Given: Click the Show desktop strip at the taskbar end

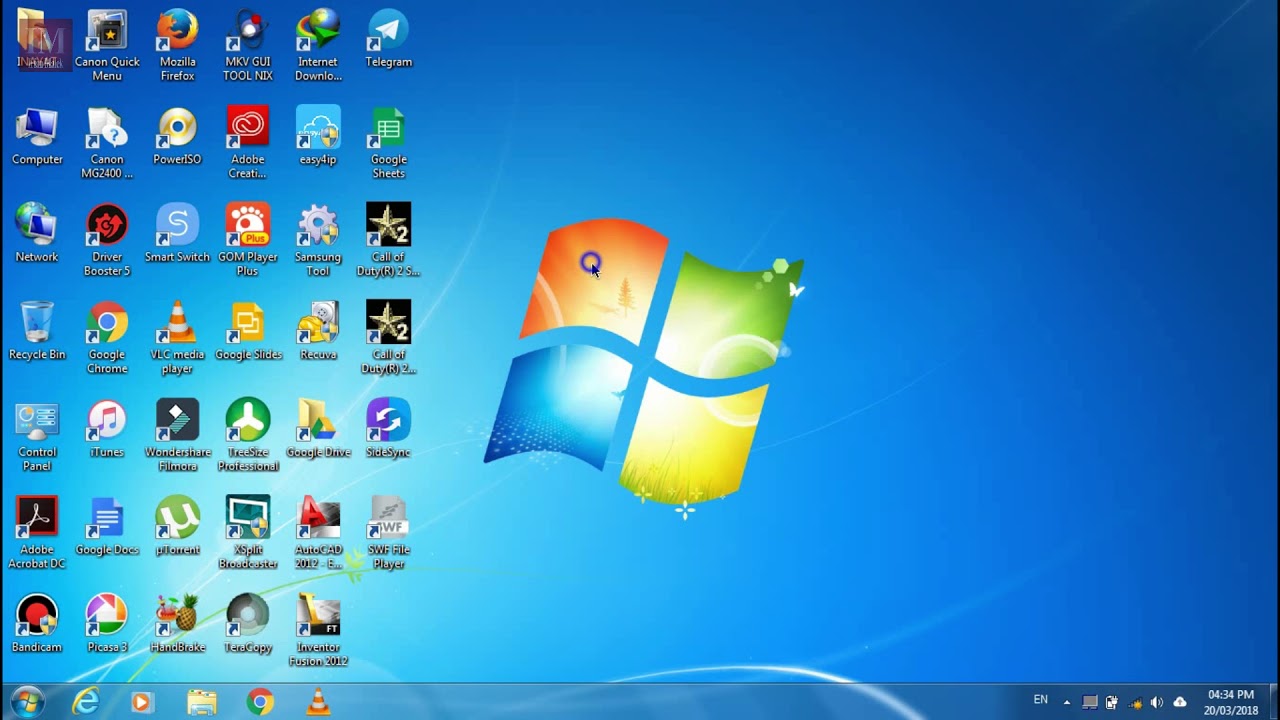Looking at the screenshot, I should (1272, 703).
